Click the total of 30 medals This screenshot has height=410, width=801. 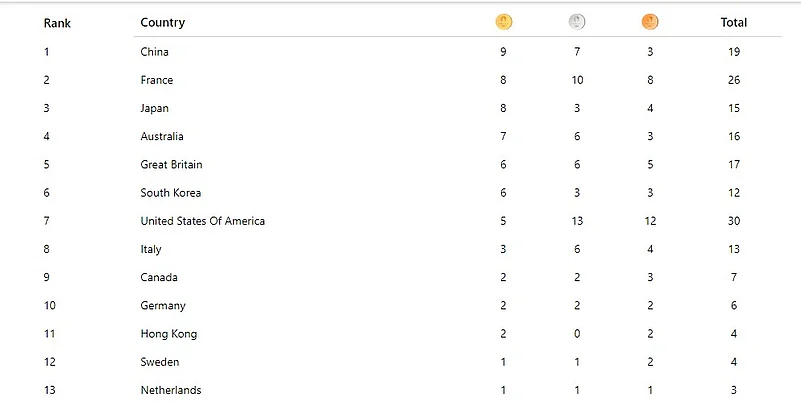tap(734, 221)
